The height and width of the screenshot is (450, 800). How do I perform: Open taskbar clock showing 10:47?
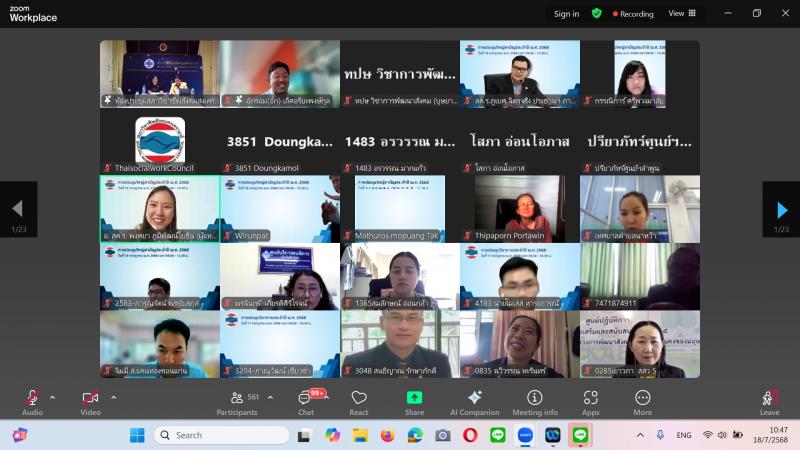point(770,435)
